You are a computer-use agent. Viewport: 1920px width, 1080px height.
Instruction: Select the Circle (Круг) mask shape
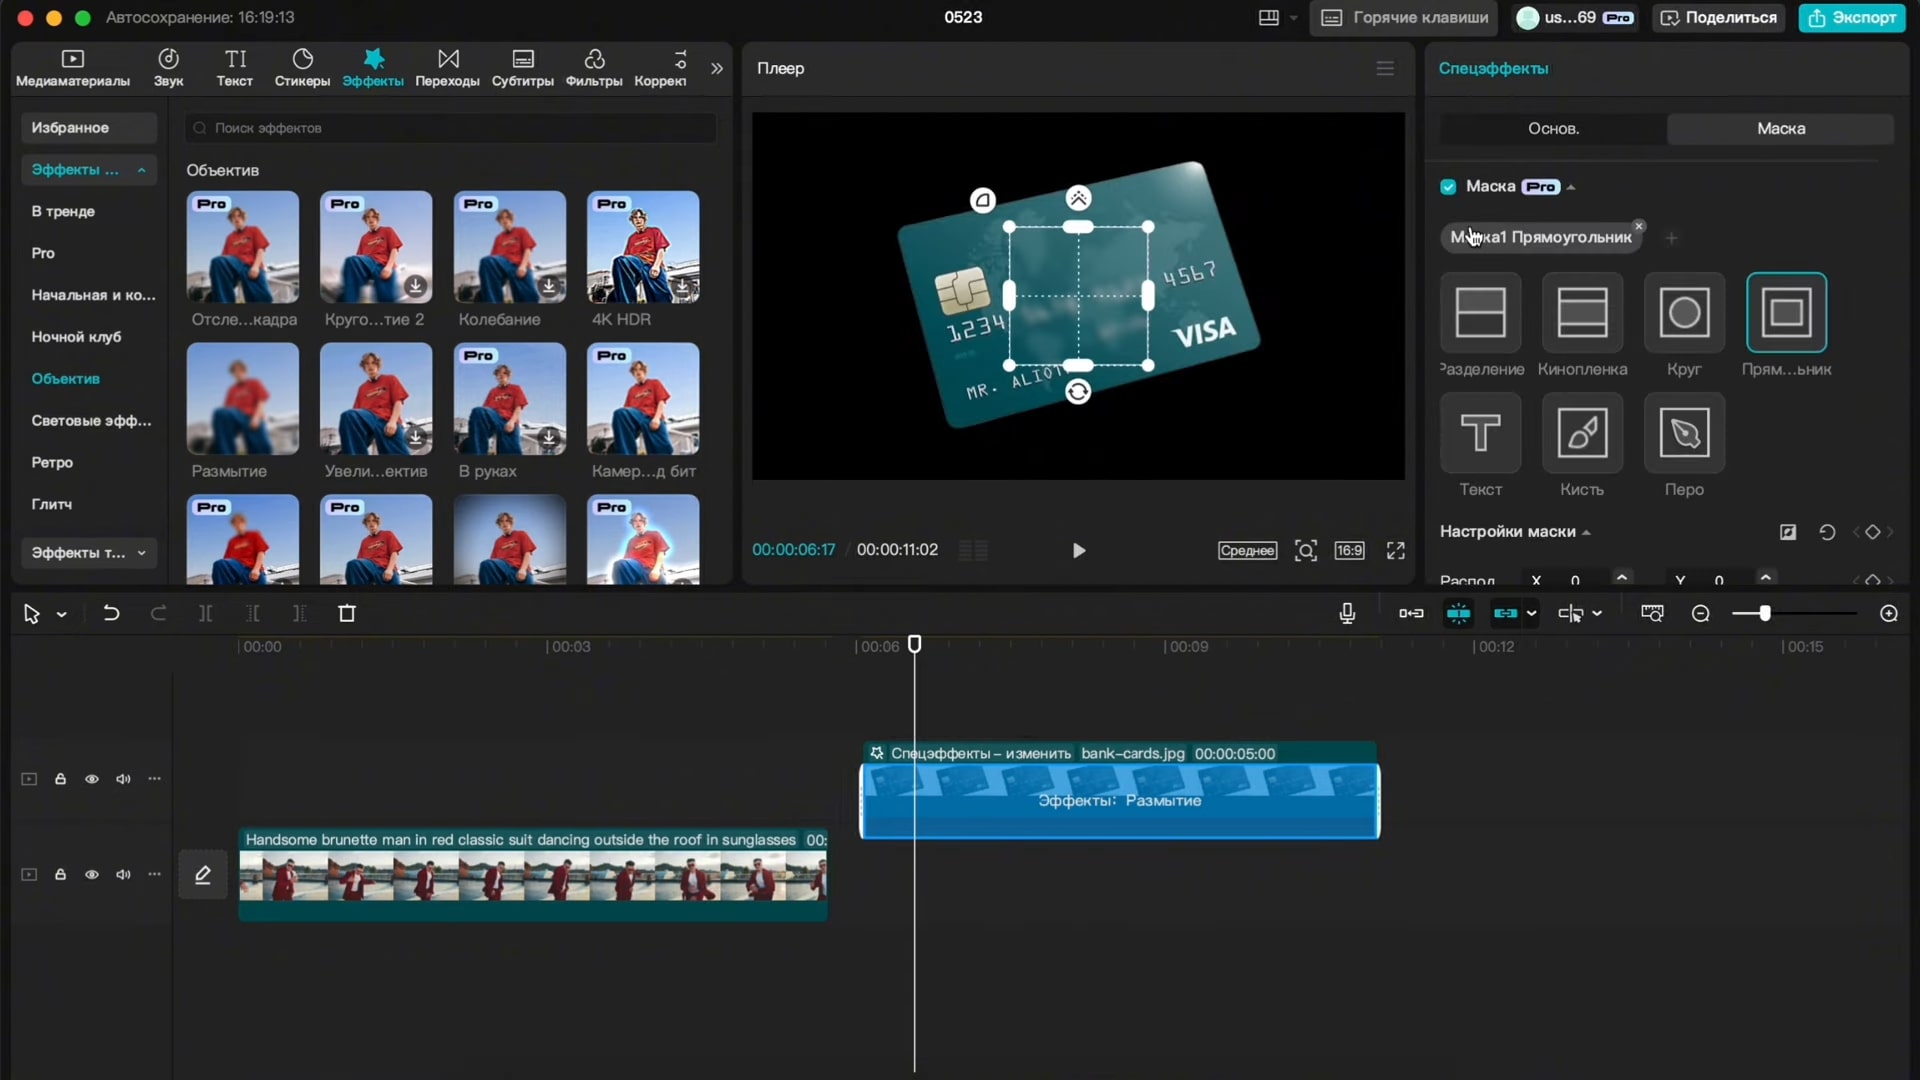[x=1684, y=313]
